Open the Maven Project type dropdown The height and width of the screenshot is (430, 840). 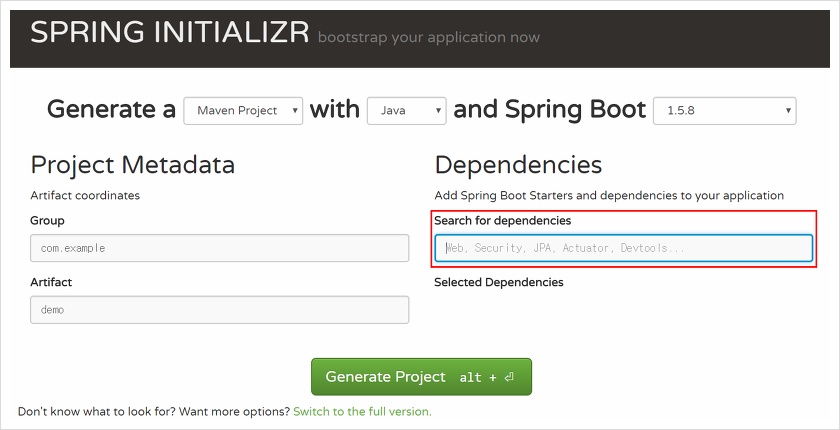point(243,111)
